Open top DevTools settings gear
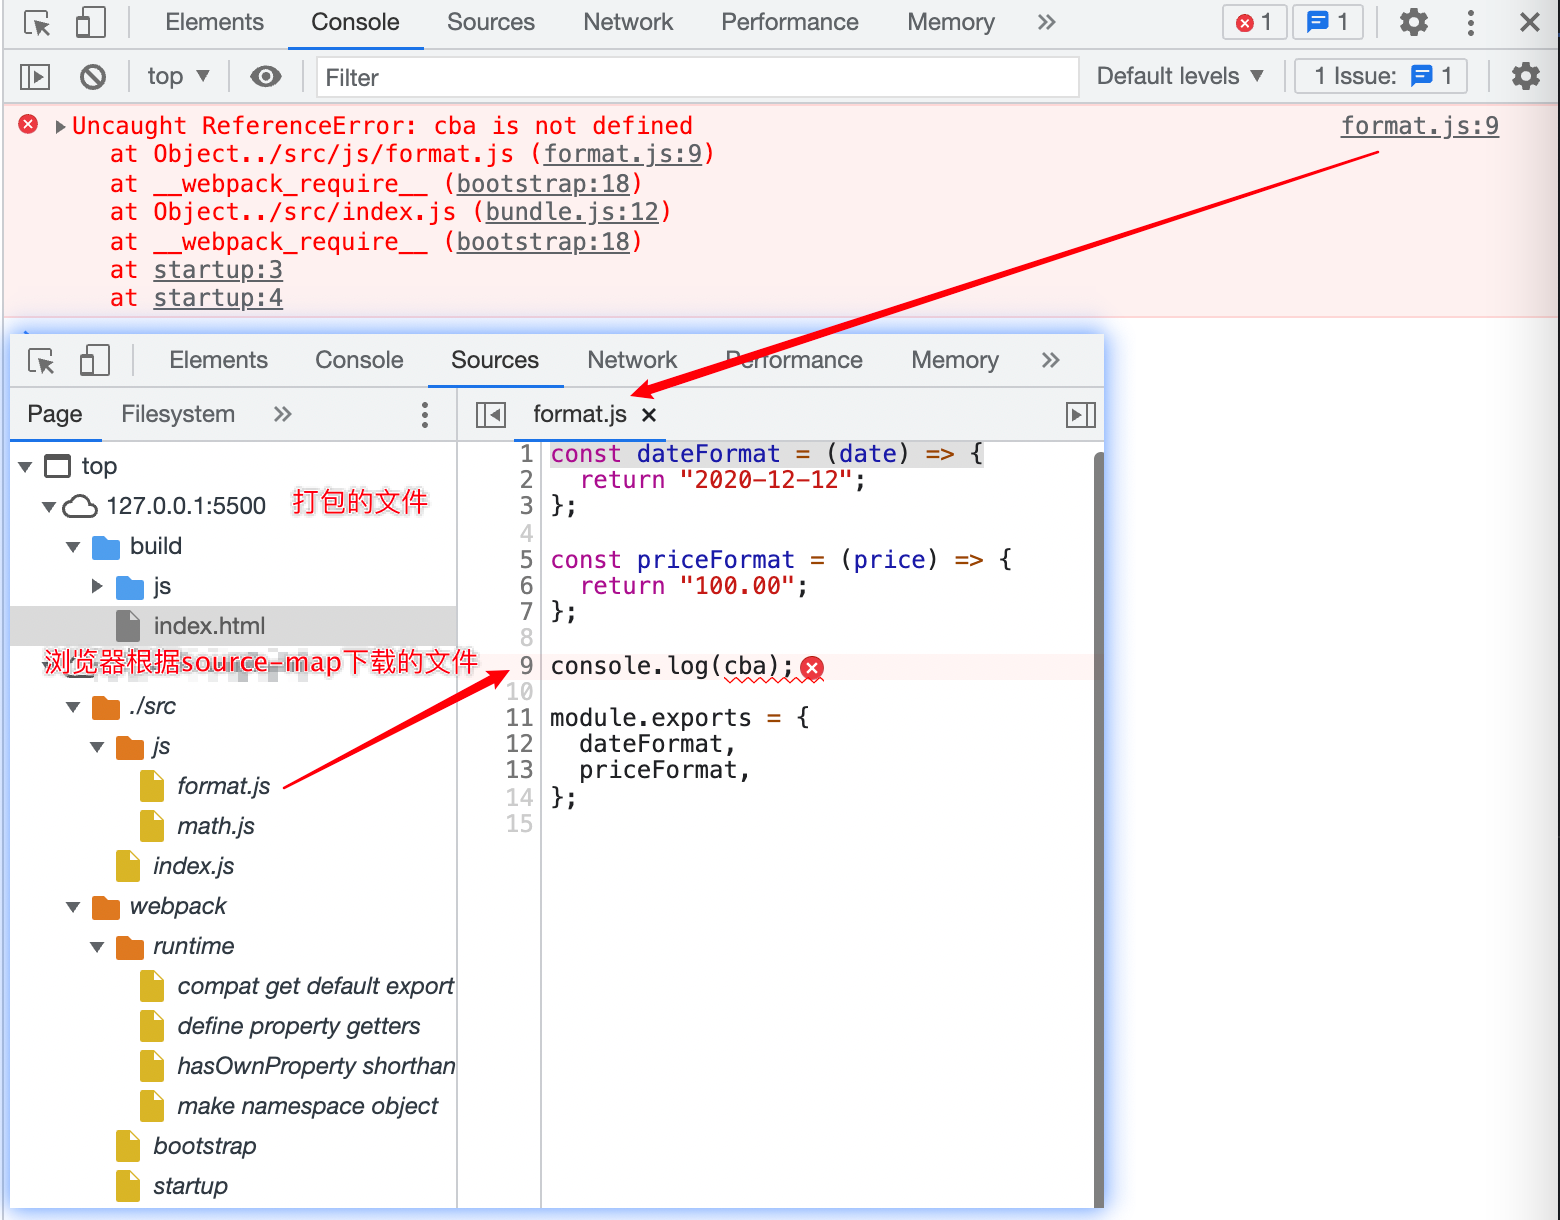Viewport: 1560px width, 1220px height. tap(1414, 22)
